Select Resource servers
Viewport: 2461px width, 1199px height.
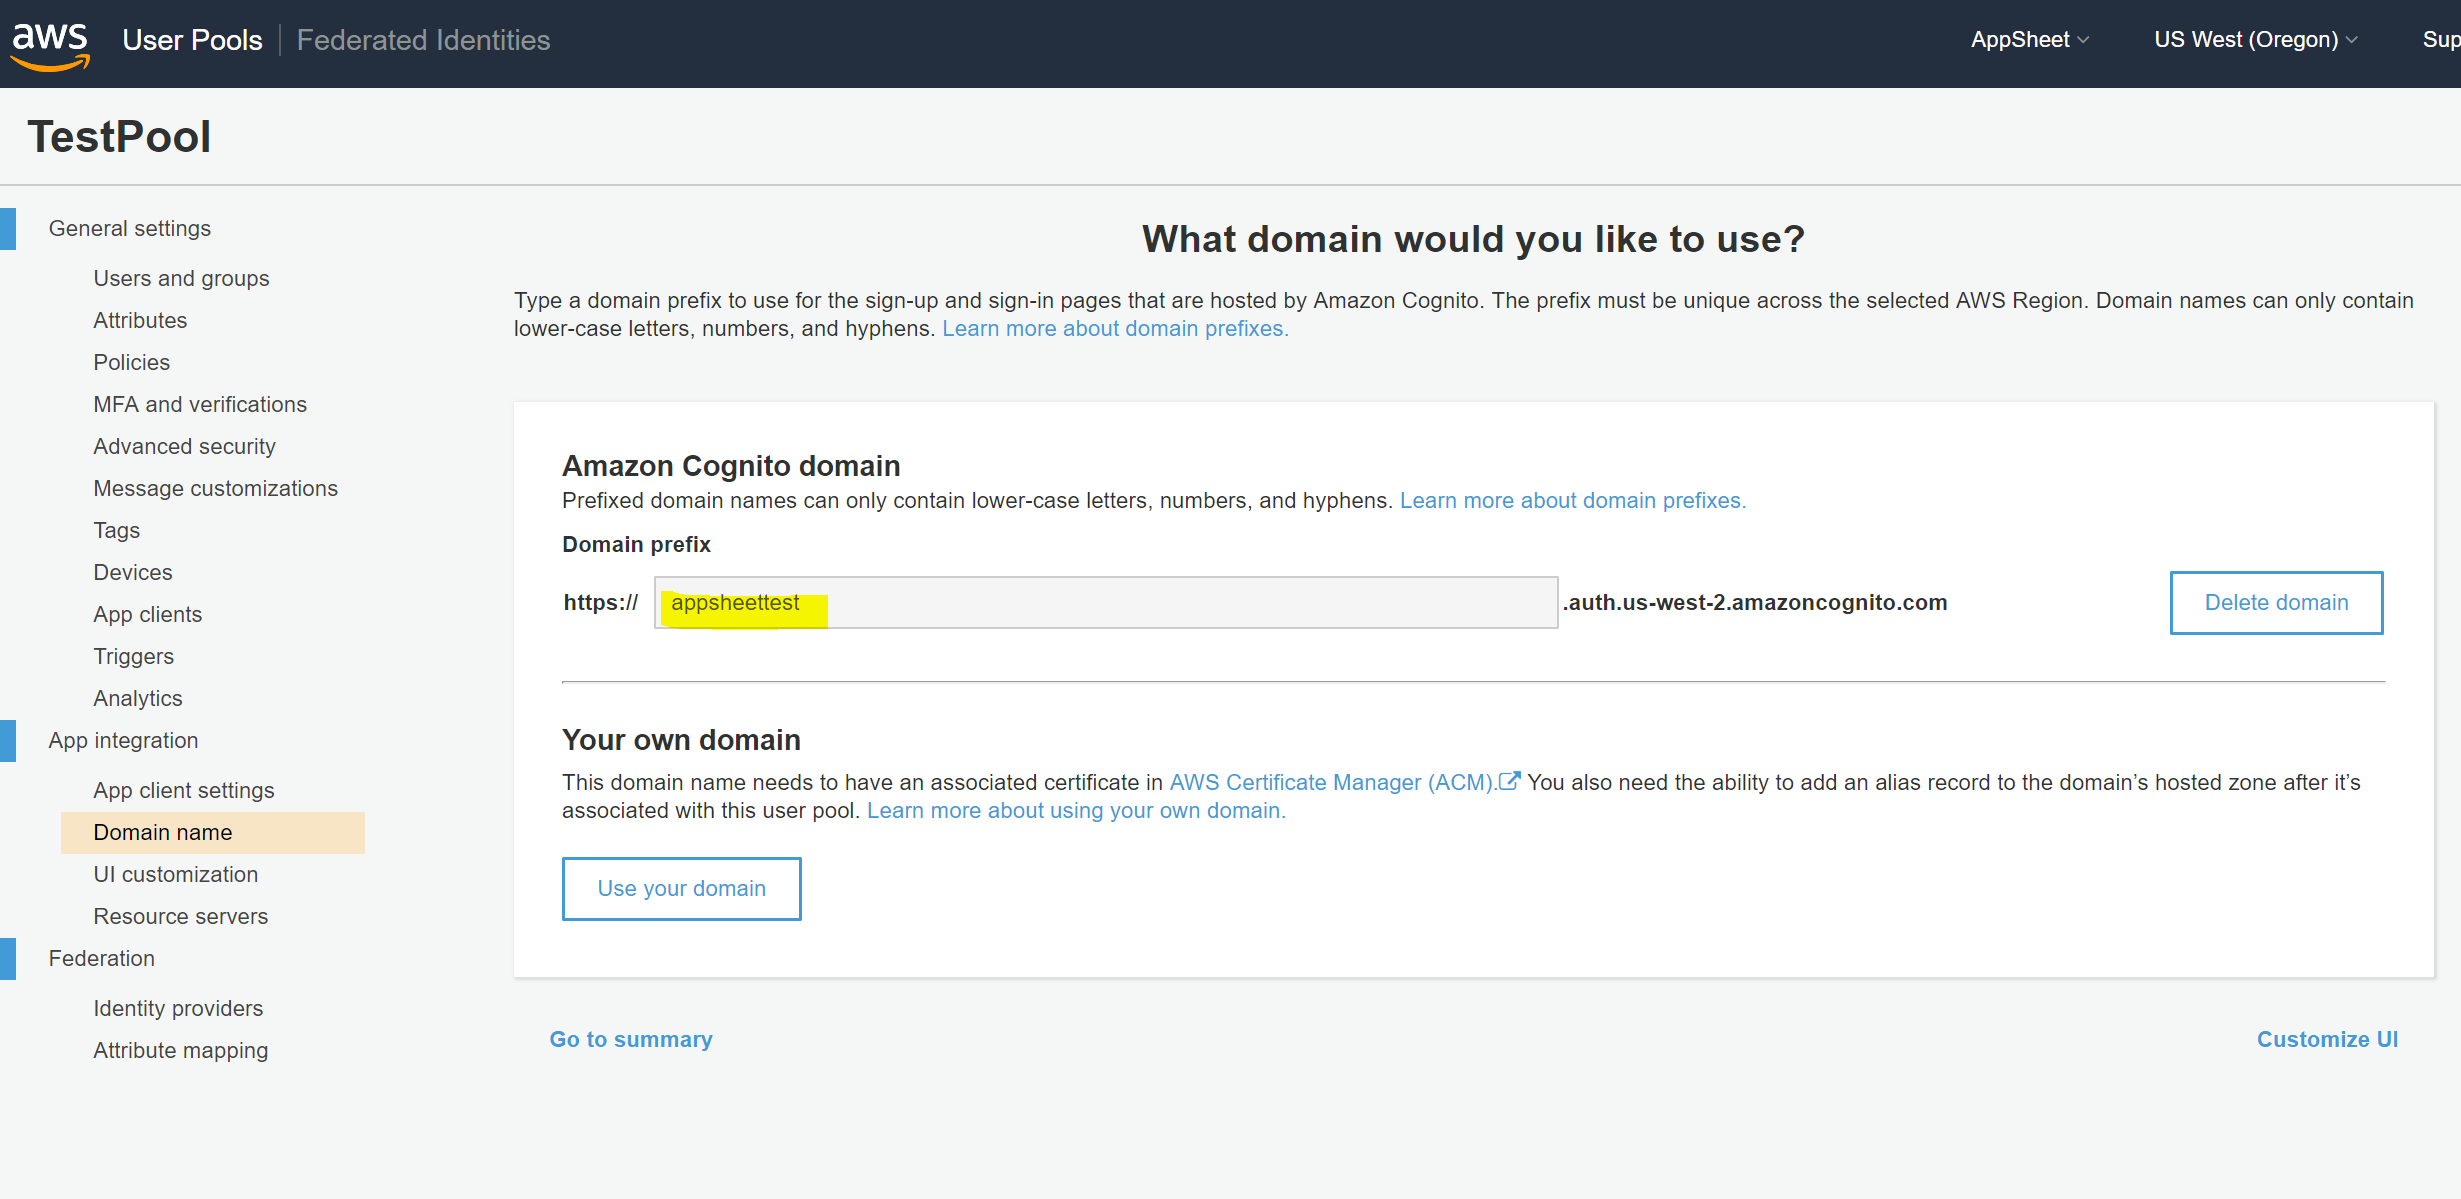180,916
